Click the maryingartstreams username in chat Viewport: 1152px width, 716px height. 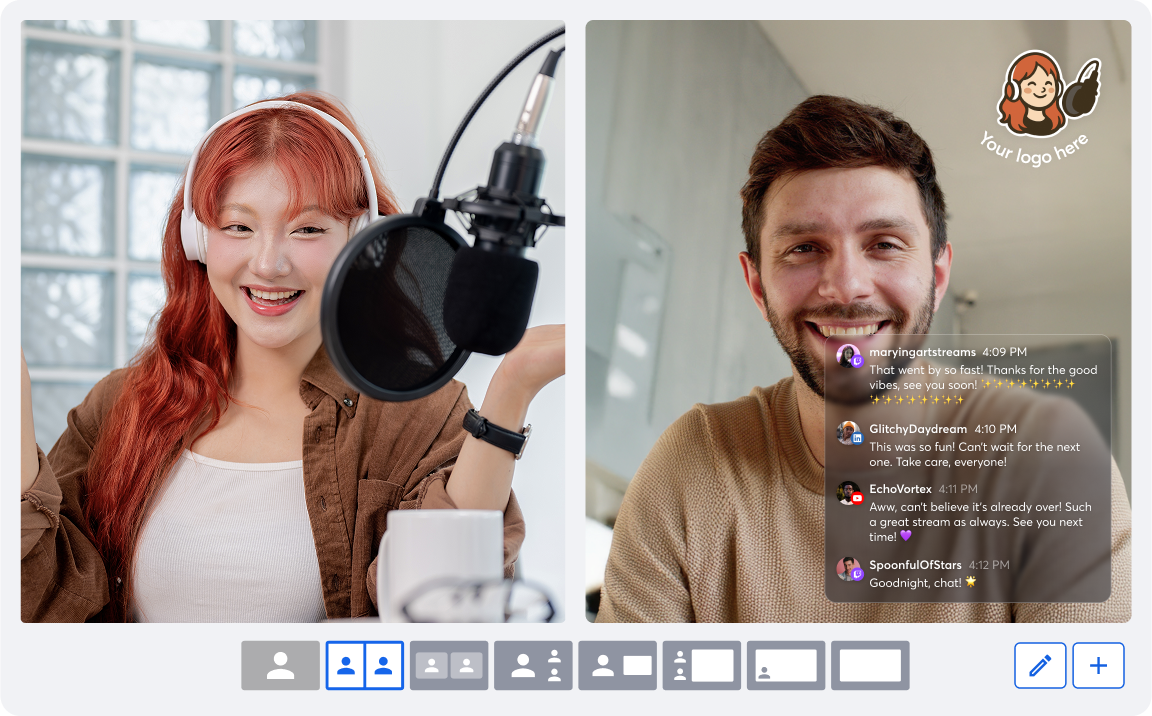921,352
